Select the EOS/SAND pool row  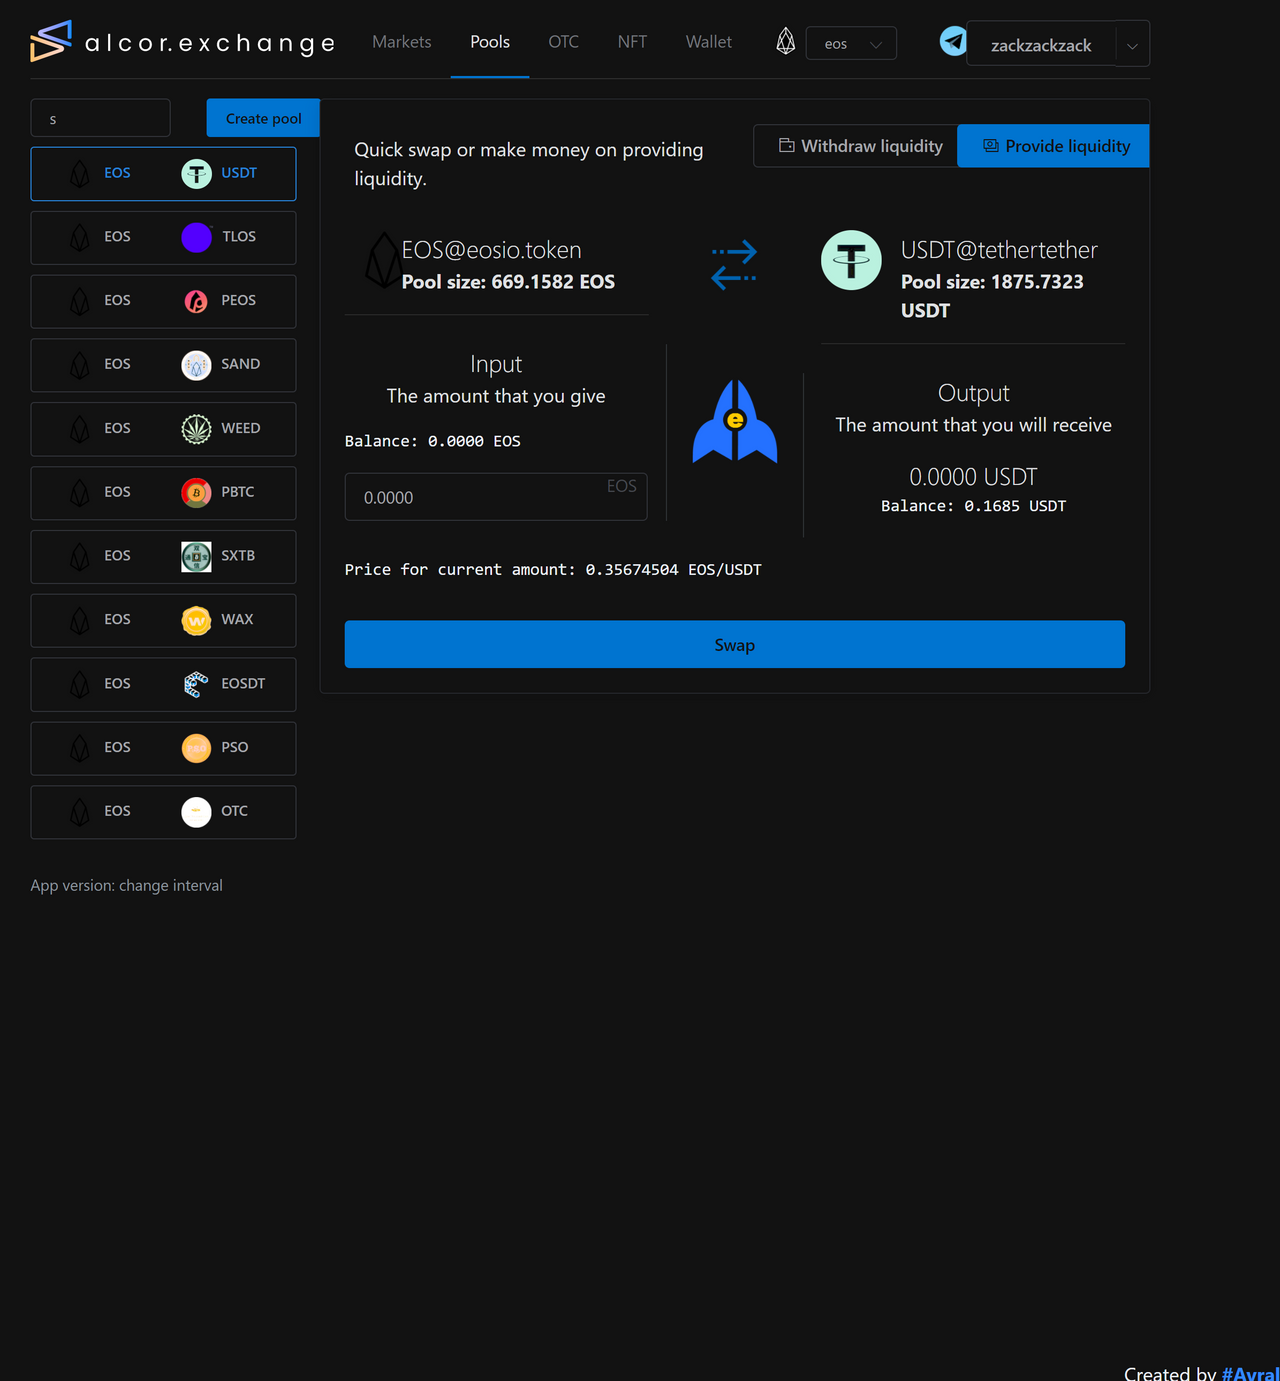[x=163, y=365]
